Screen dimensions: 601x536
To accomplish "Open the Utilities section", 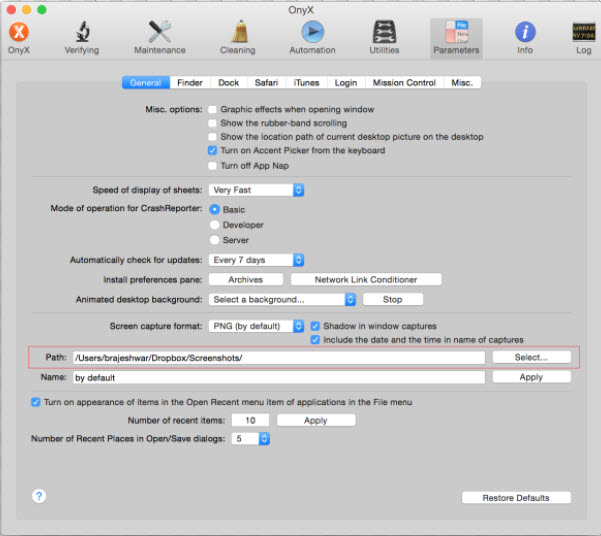I will click(x=384, y=38).
